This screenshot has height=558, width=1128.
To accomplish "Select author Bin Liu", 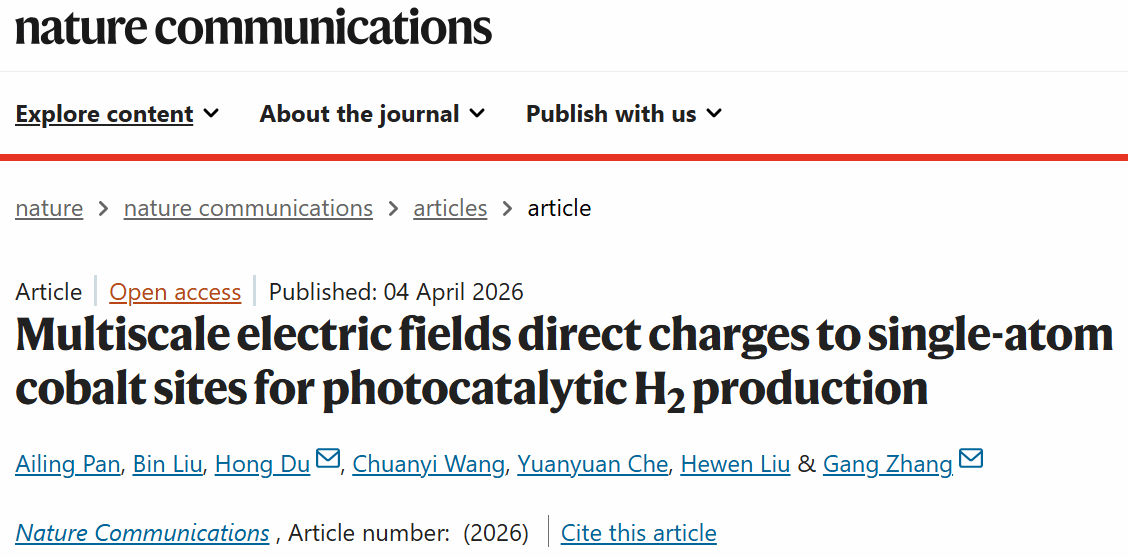I will click(167, 464).
